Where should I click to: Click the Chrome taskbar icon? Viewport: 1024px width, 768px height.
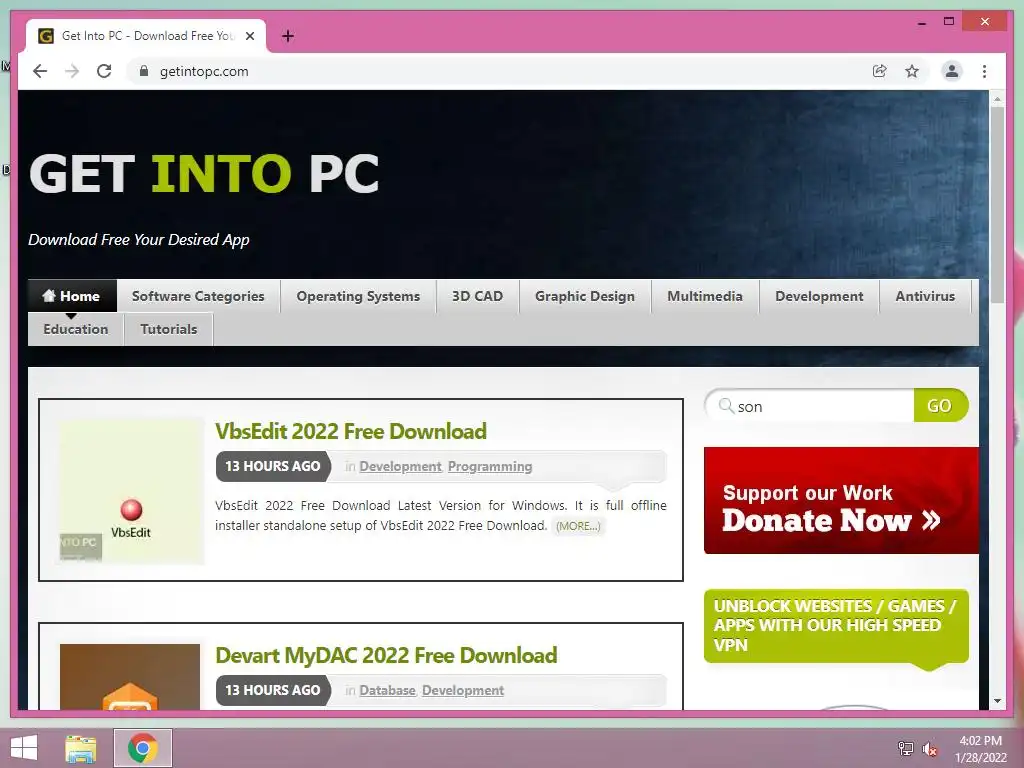pyautogui.click(x=143, y=748)
